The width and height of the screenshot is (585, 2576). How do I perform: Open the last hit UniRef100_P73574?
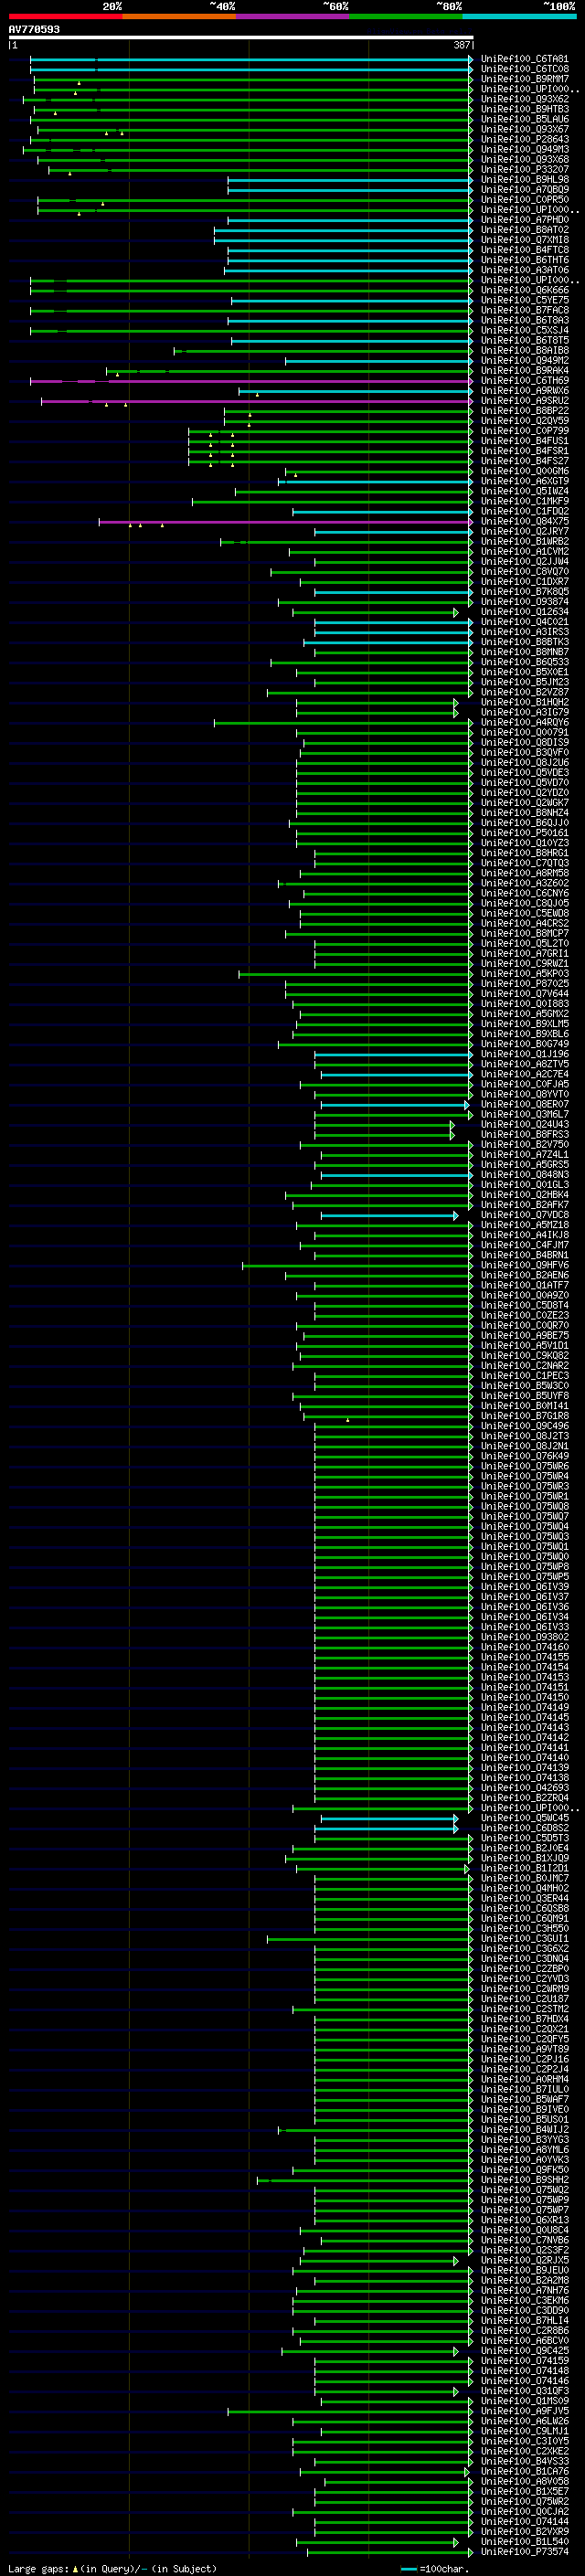(x=525, y=2552)
